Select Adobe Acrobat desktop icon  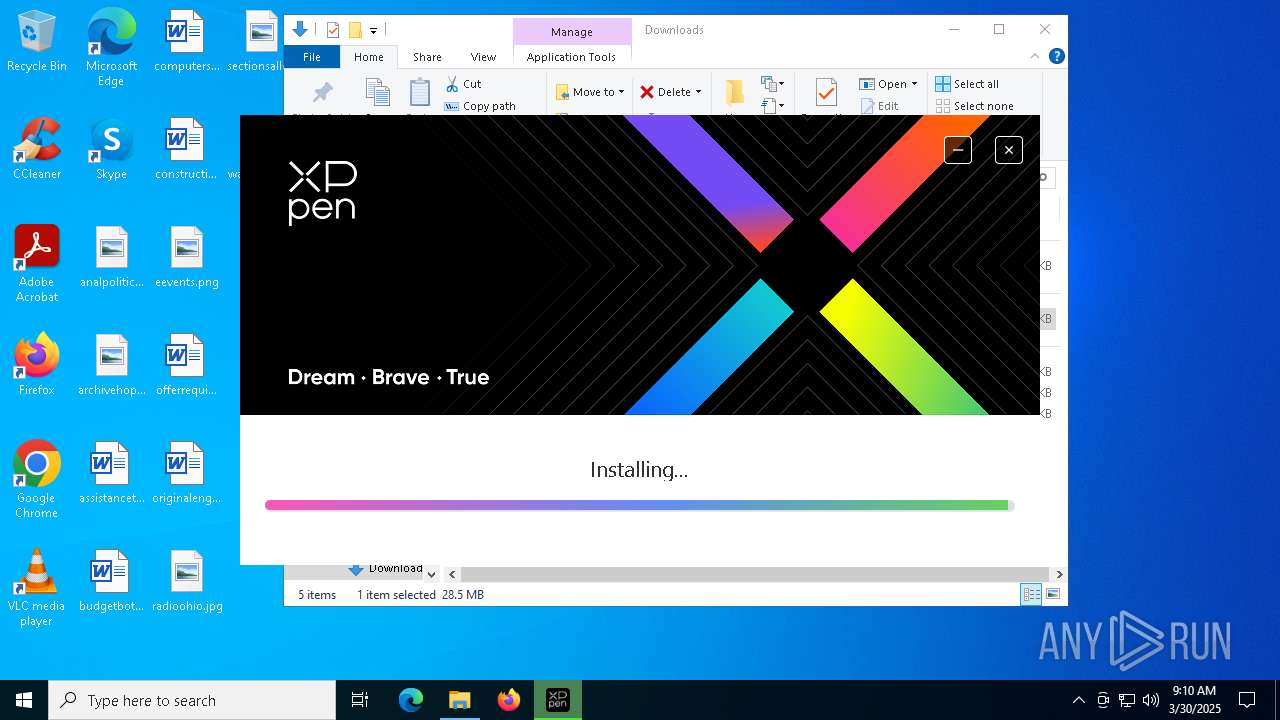[x=37, y=264]
